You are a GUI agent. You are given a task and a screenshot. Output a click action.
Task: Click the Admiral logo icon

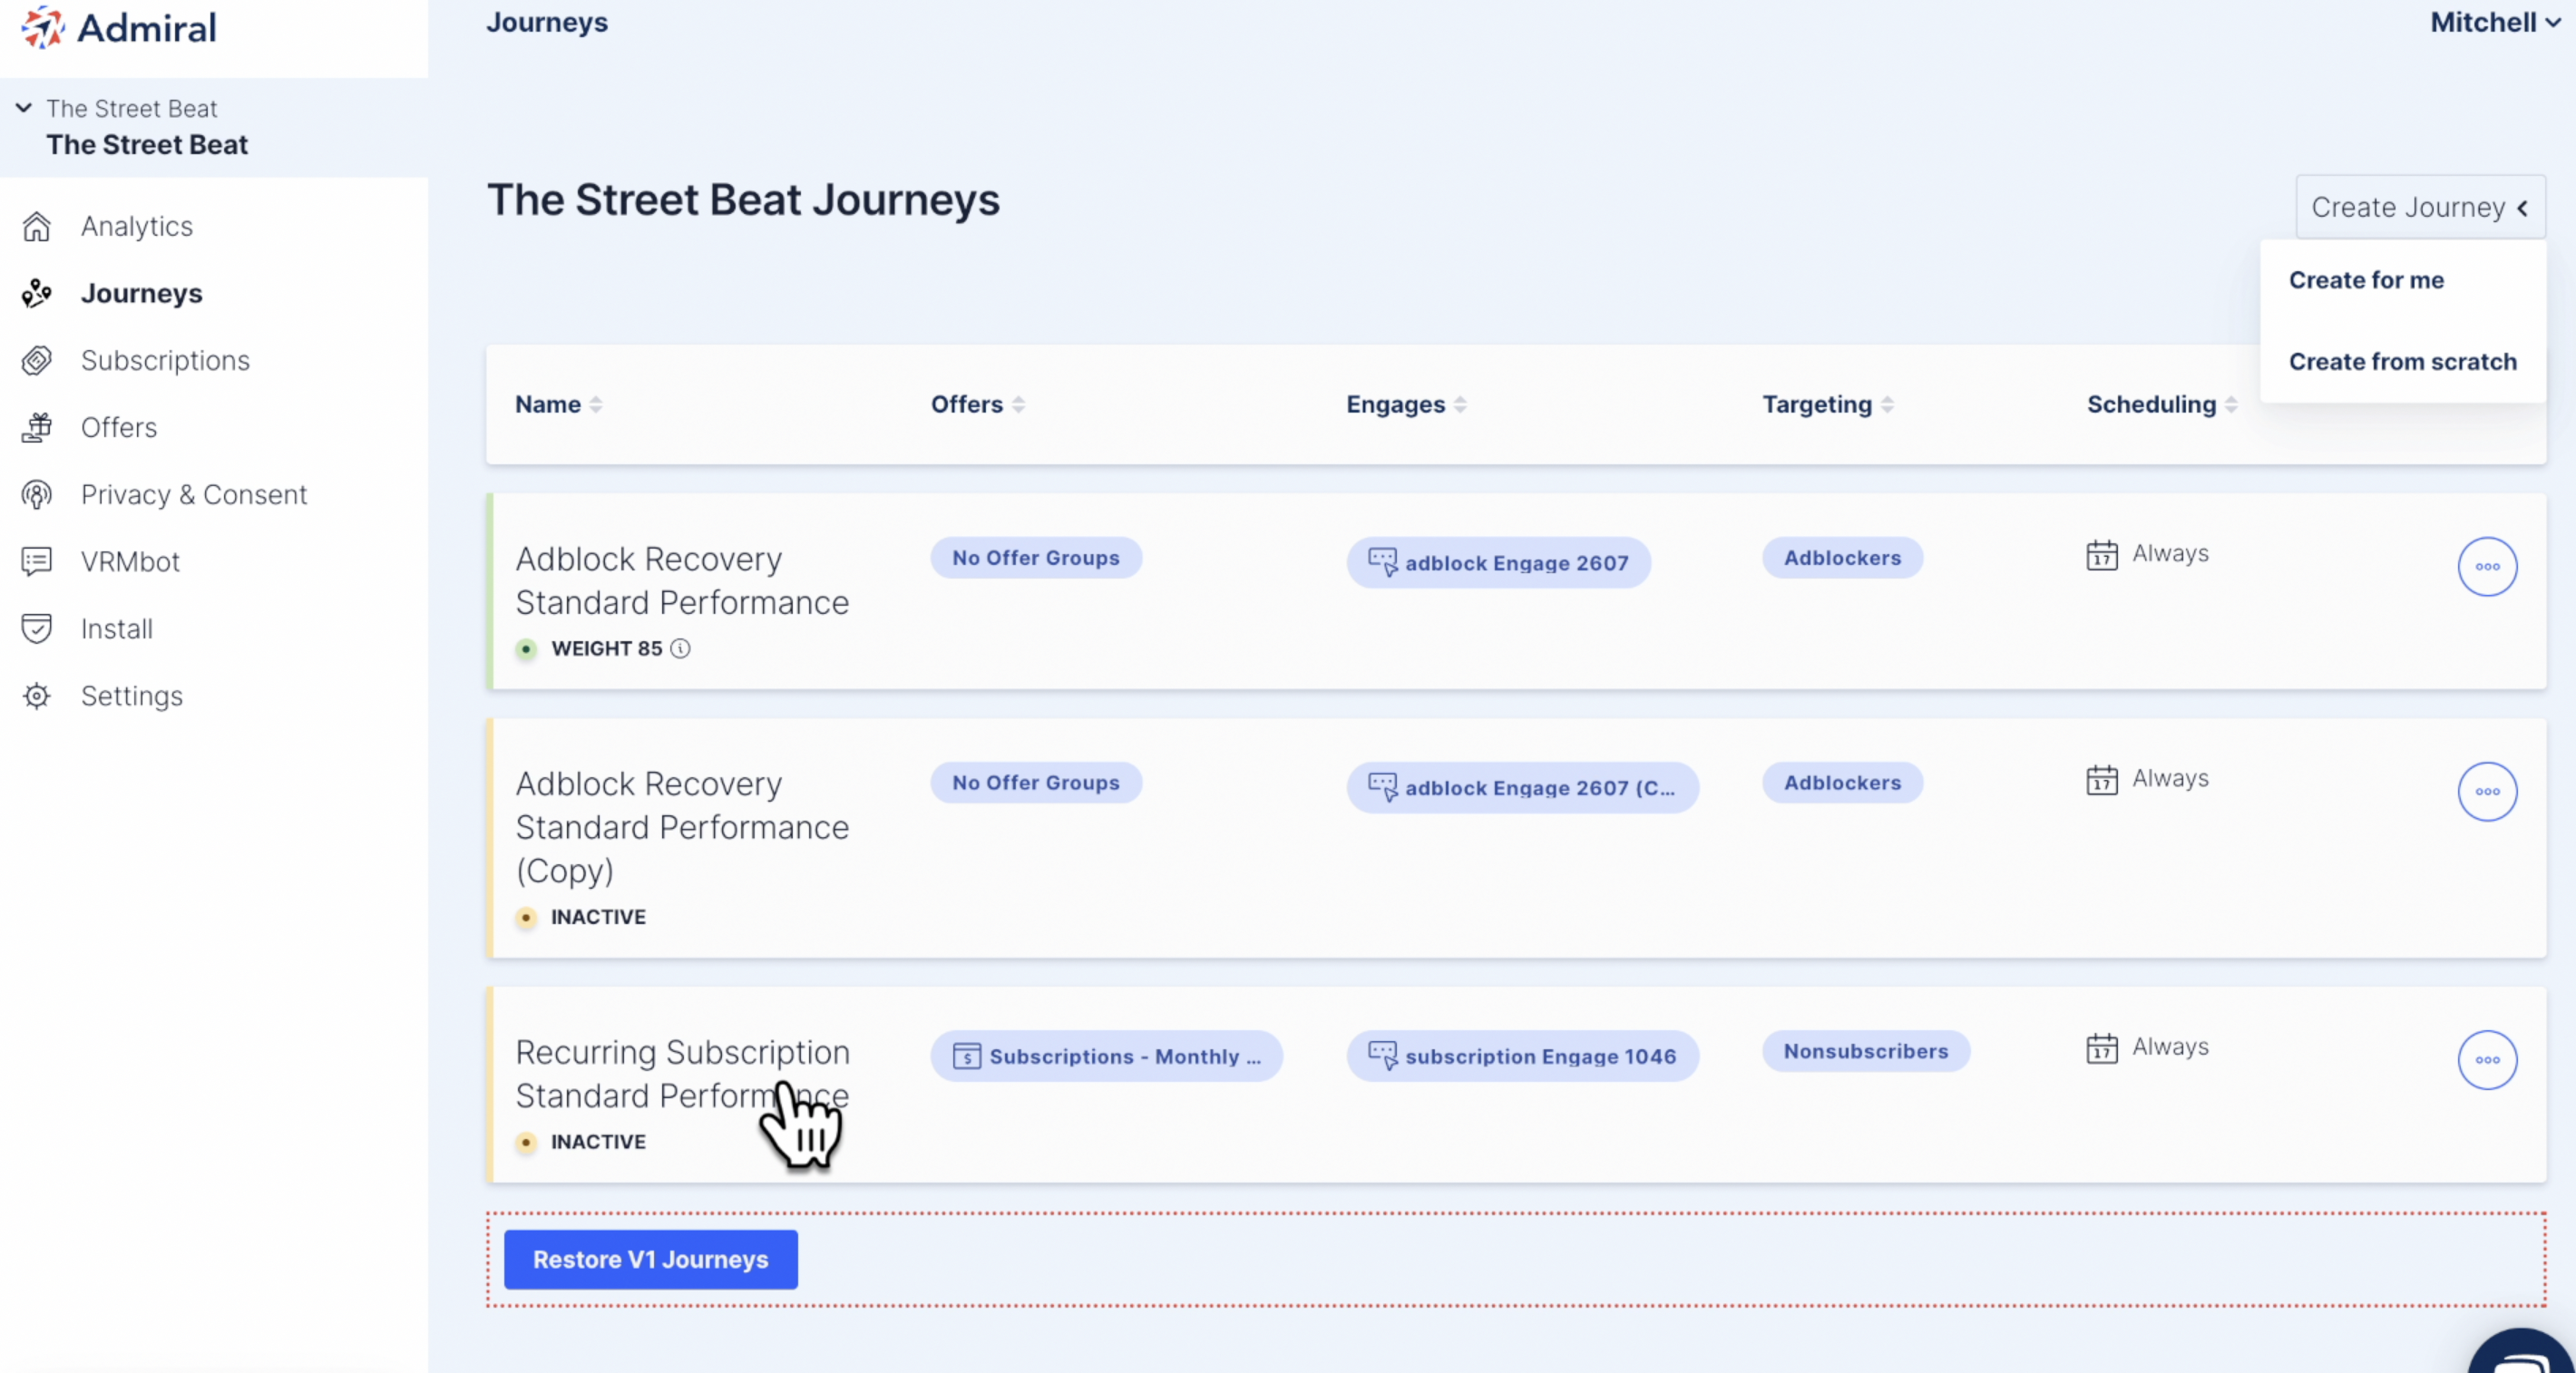click(x=42, y=27)
